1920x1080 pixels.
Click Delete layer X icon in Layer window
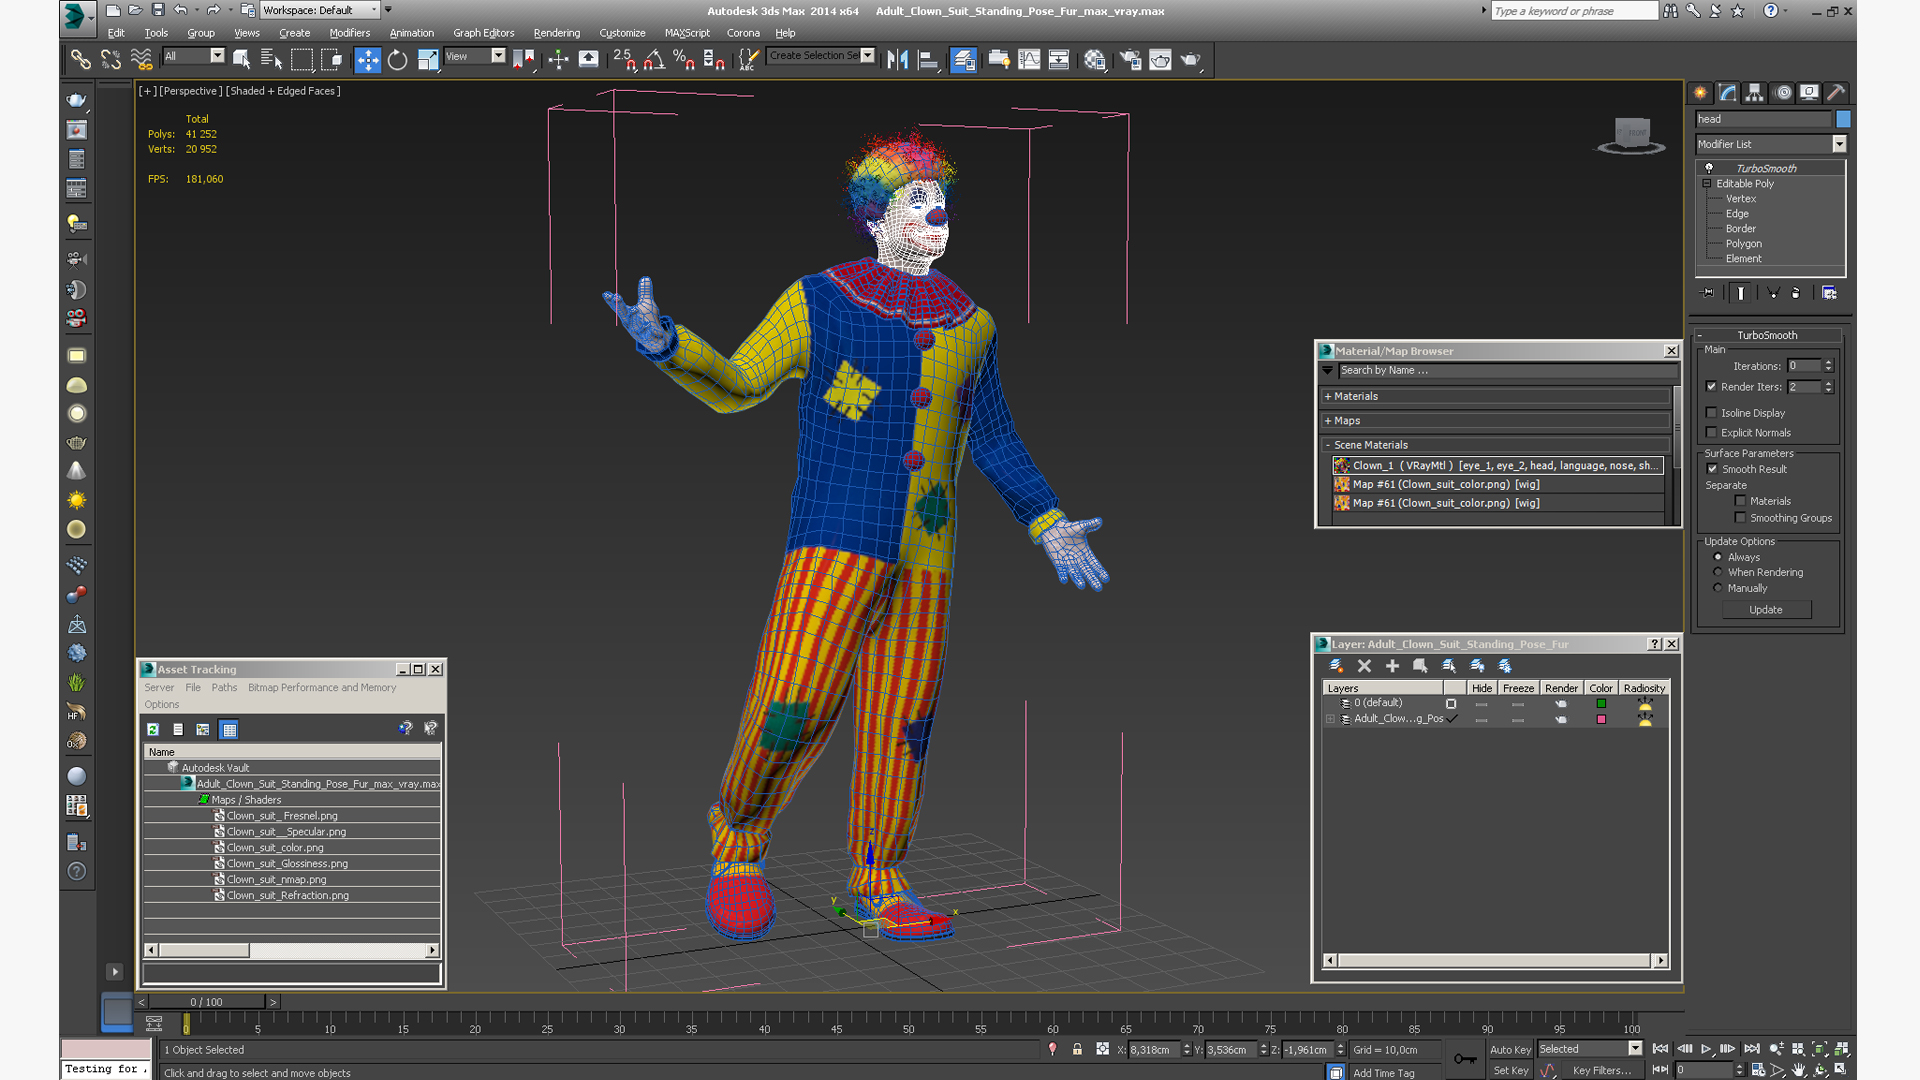pos(1364,666)
